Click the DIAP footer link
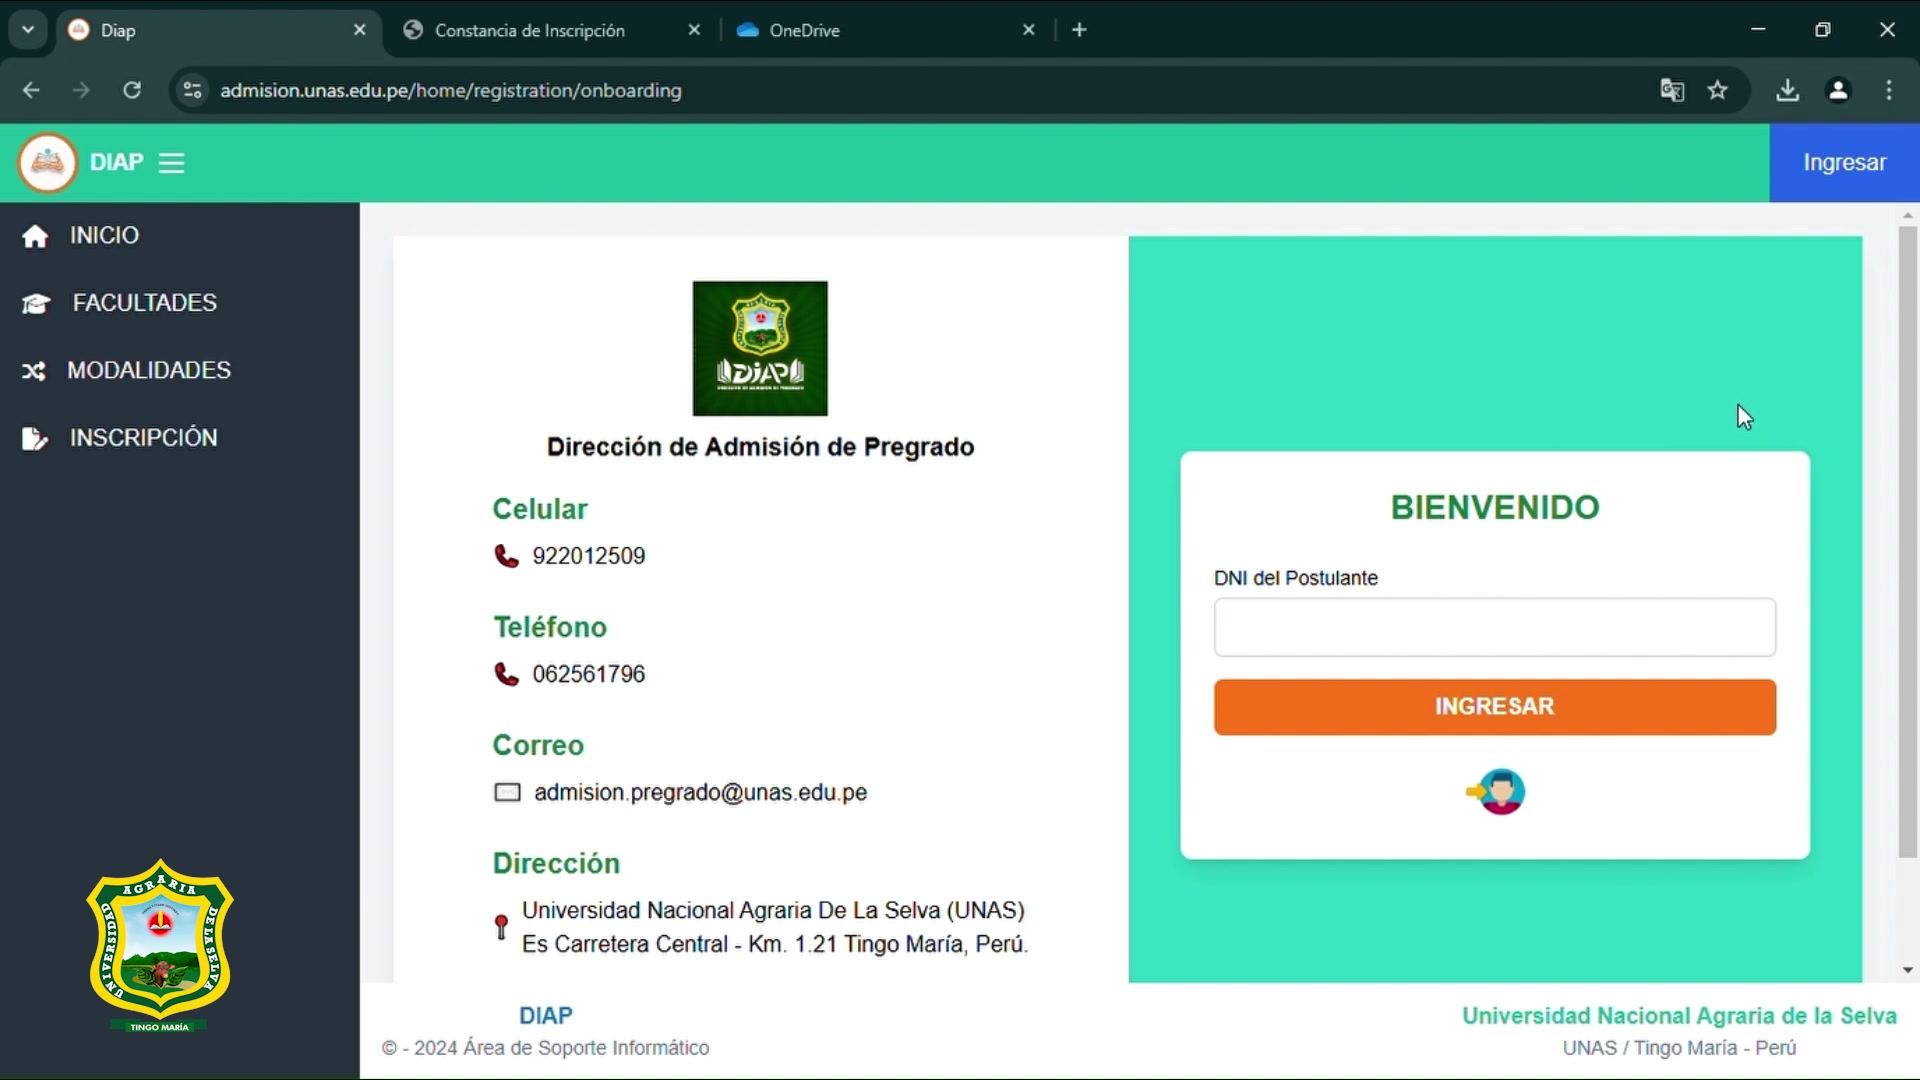This screenshot has height=1080, width=1920. (545, 1015)
